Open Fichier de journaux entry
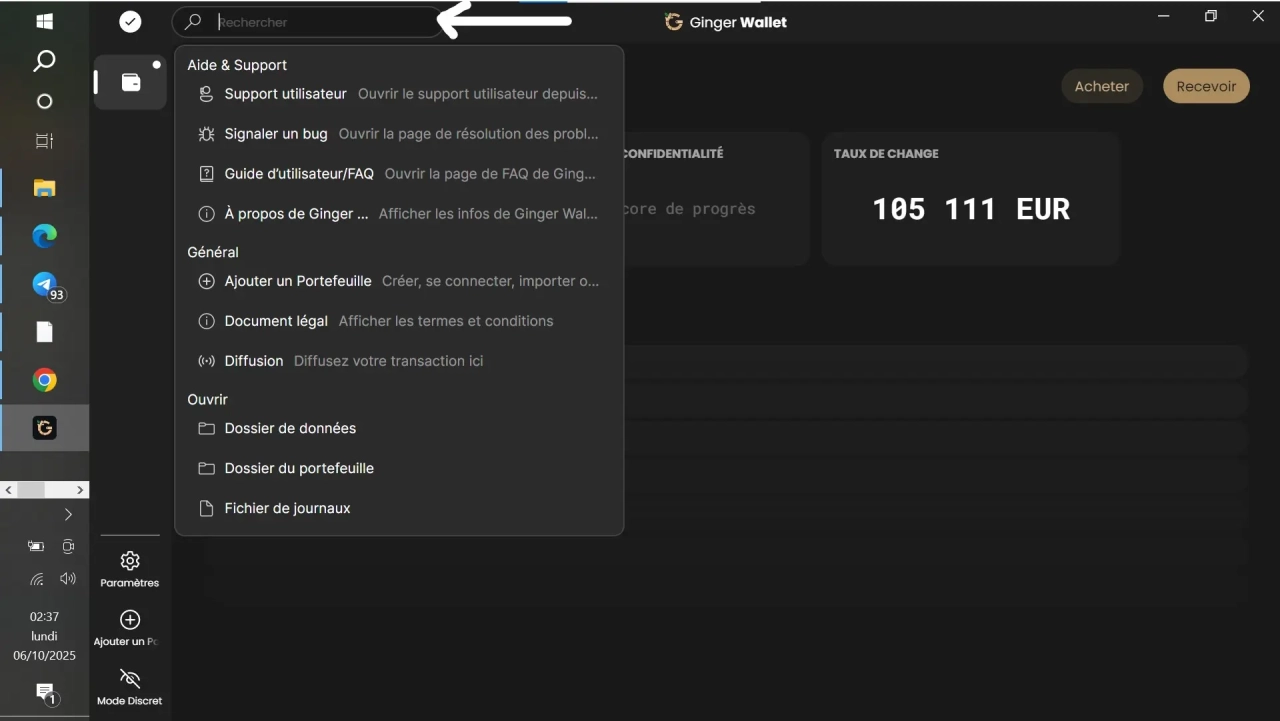The width and height of the screenshot is (1280, 721). click(x=399, y=508)
